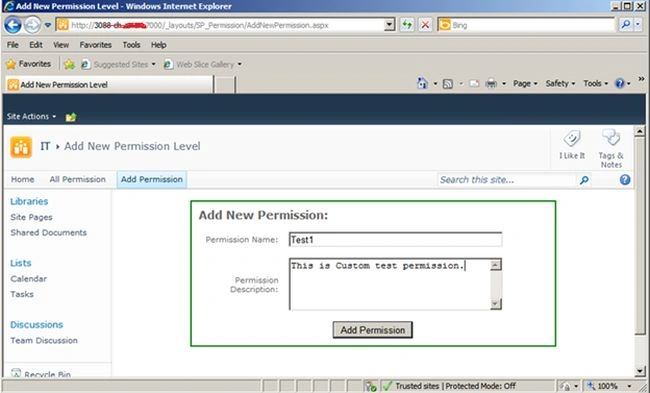650x393 pixels.
Task: Click the IT breadcrumb link
Action: tap(45, 146)
